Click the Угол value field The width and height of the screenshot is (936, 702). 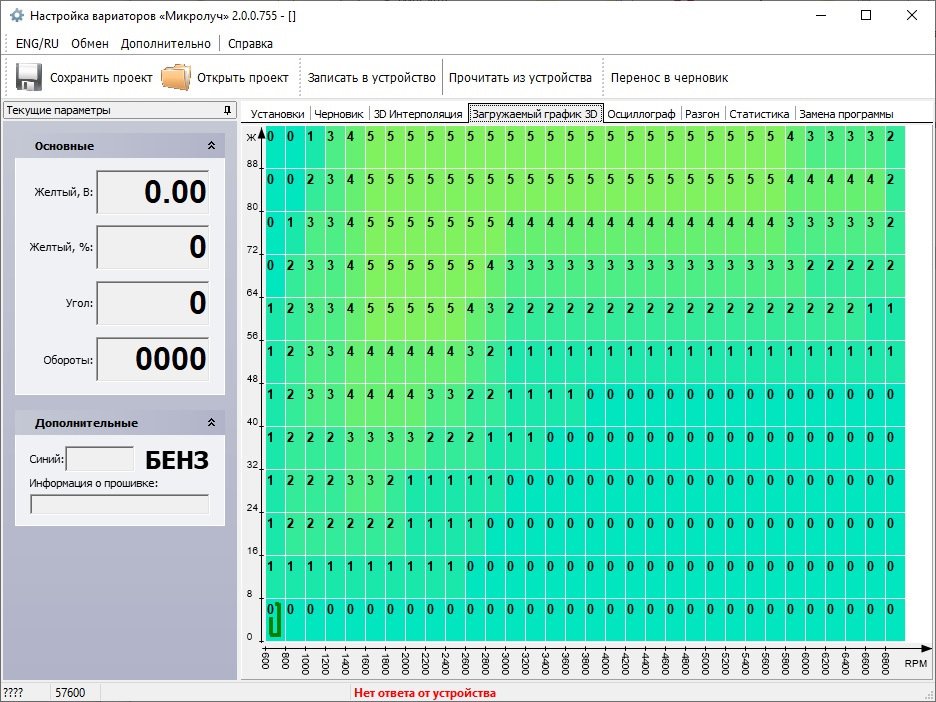pos(153,303)
